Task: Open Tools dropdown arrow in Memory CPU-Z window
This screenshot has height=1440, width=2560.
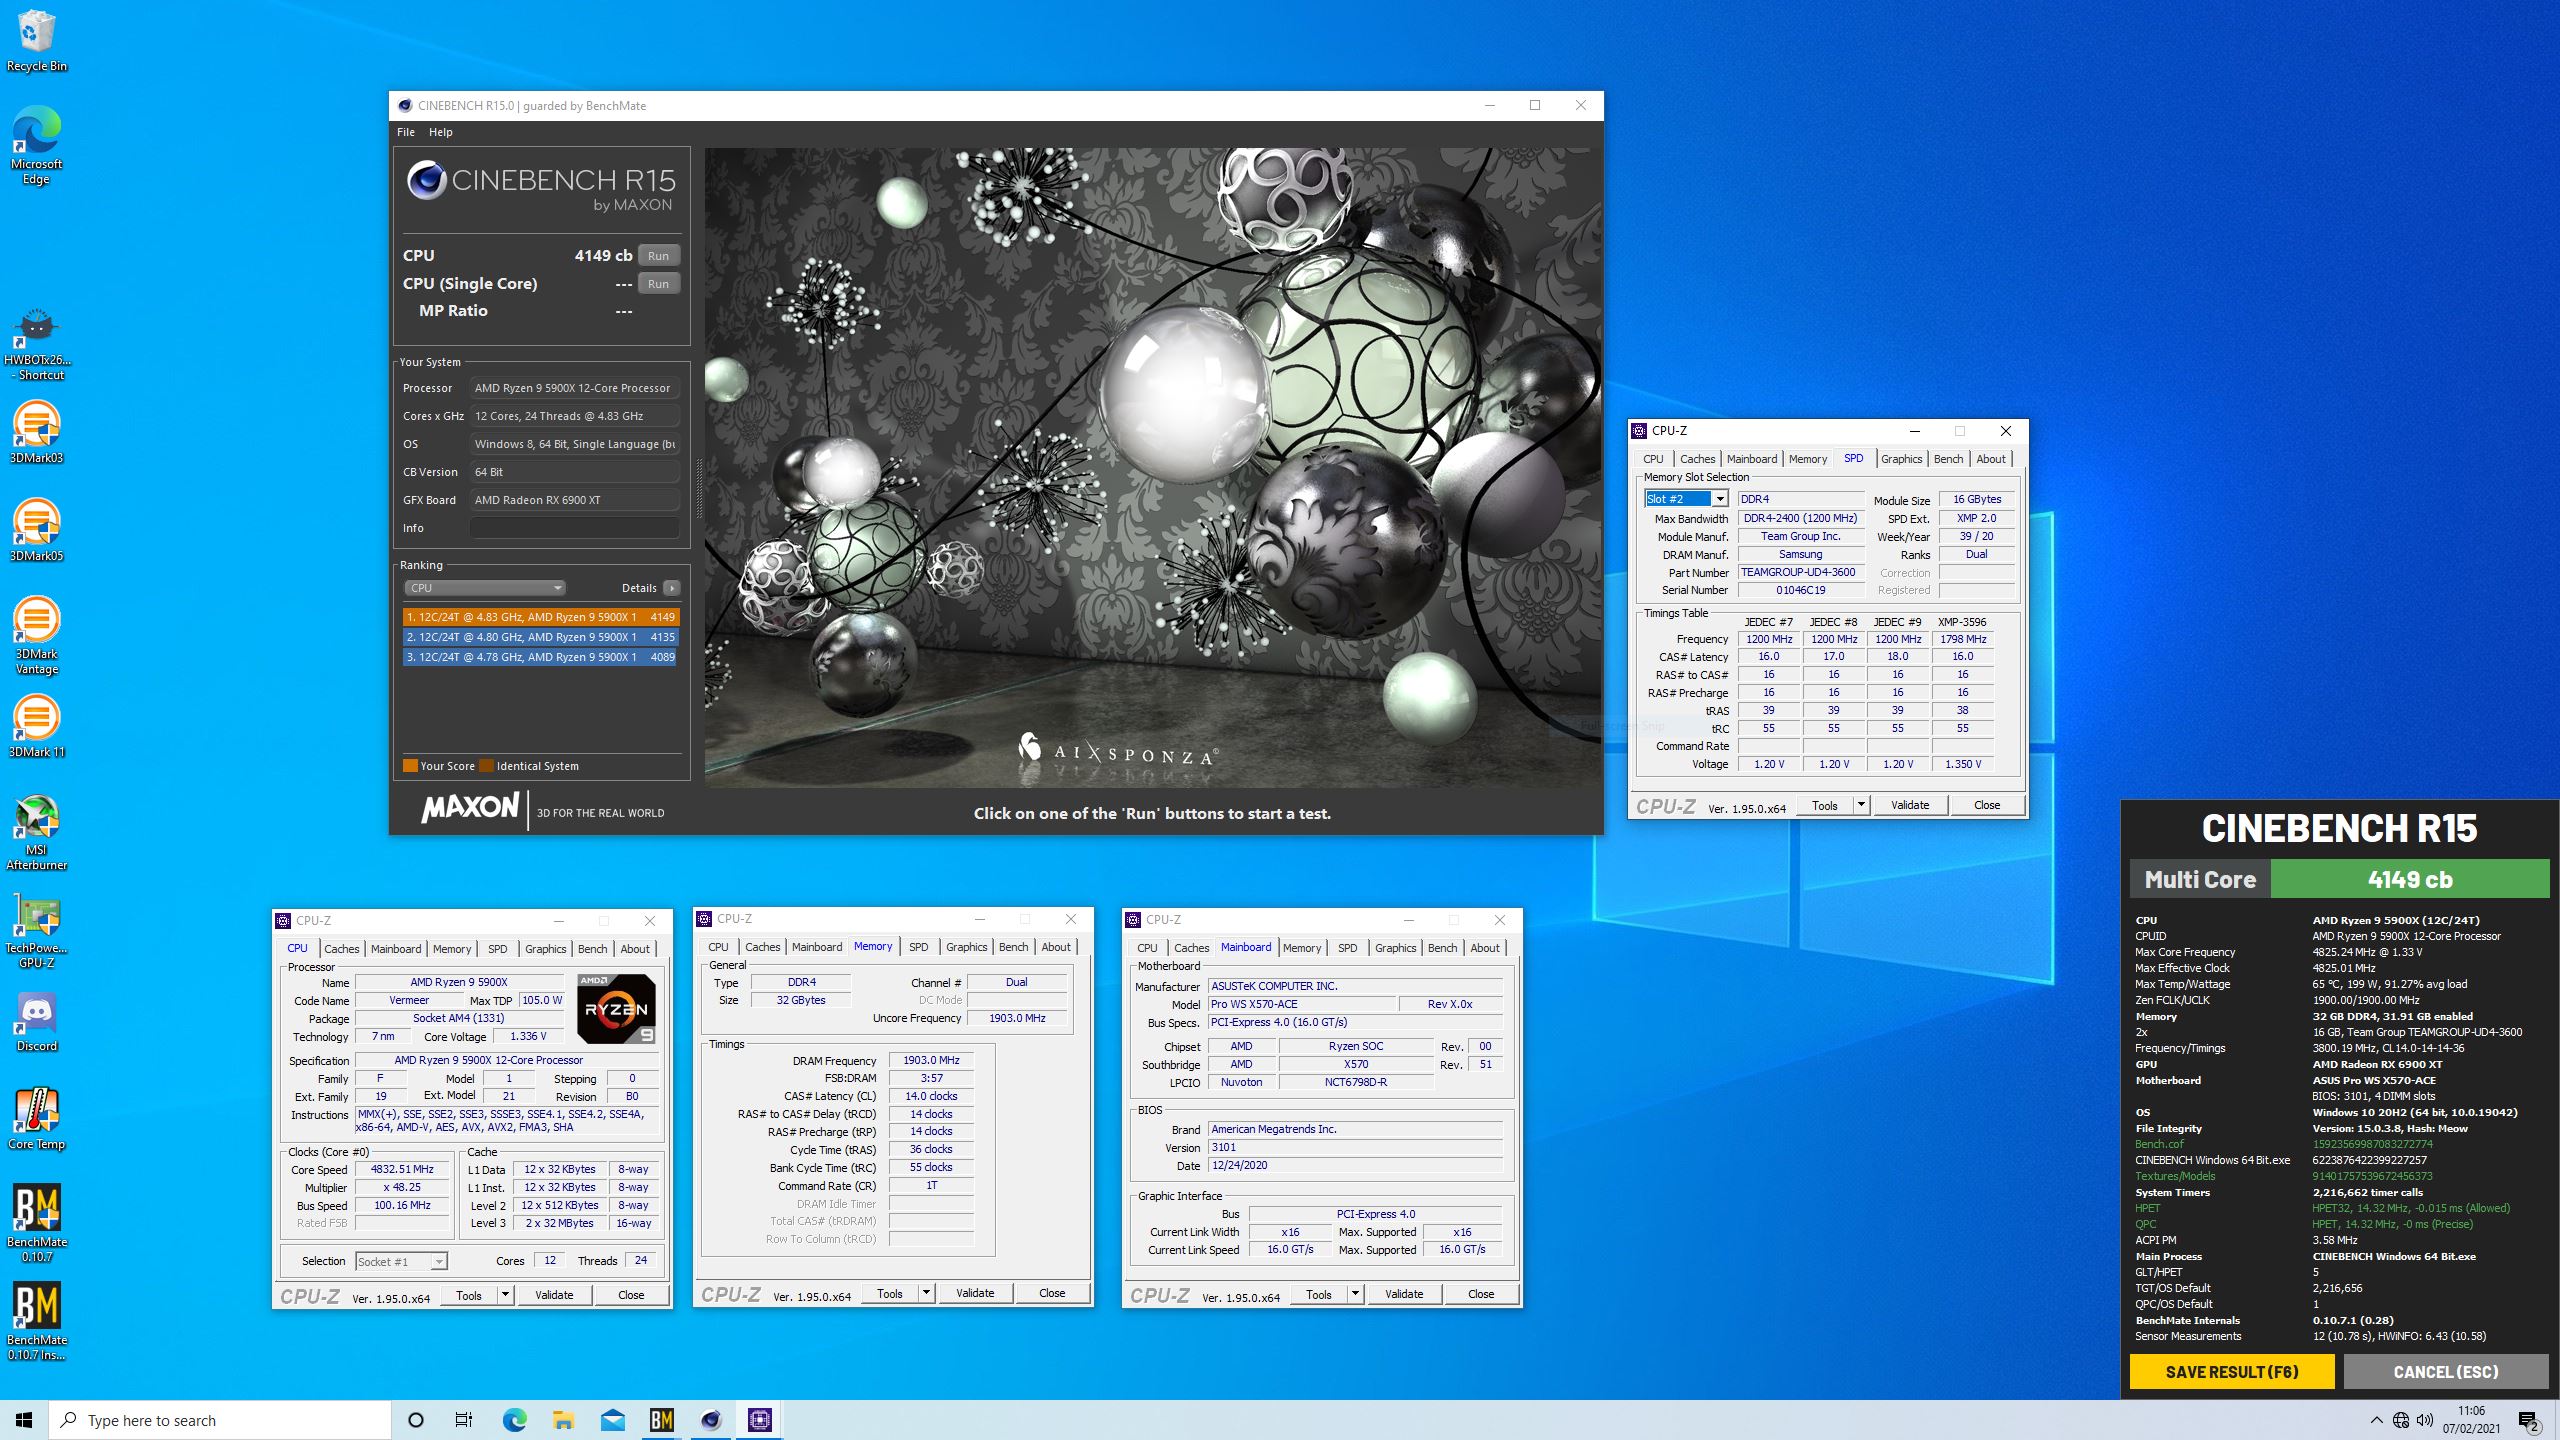Action: 926,1293
